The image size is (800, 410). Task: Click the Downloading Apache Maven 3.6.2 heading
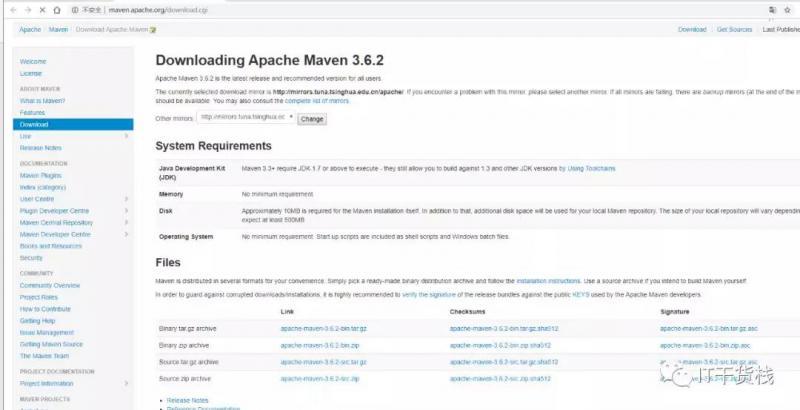[x=269, y=60]
